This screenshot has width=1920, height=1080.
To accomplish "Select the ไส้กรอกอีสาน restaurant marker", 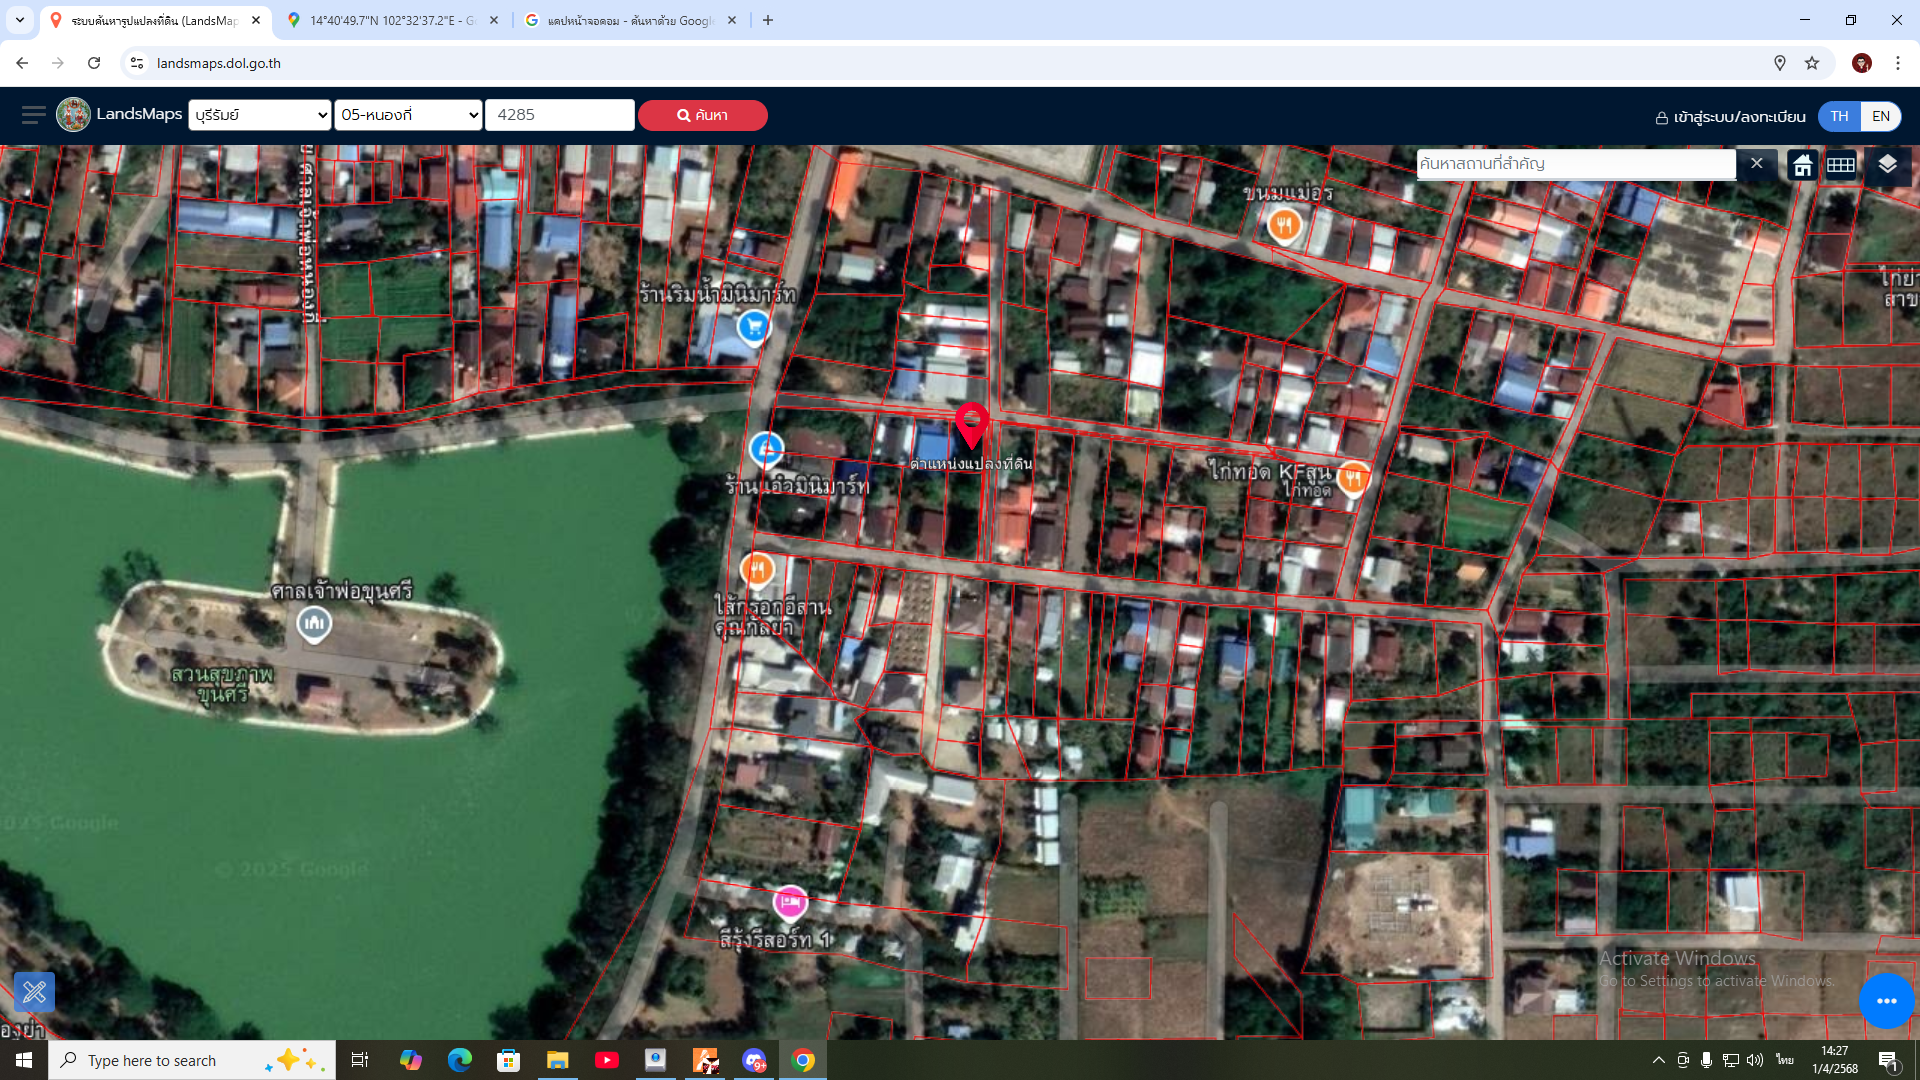I will 757,570.
